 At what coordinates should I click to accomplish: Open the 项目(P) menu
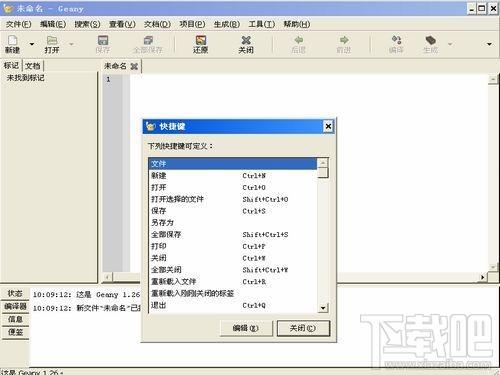(x=192, y=24)
